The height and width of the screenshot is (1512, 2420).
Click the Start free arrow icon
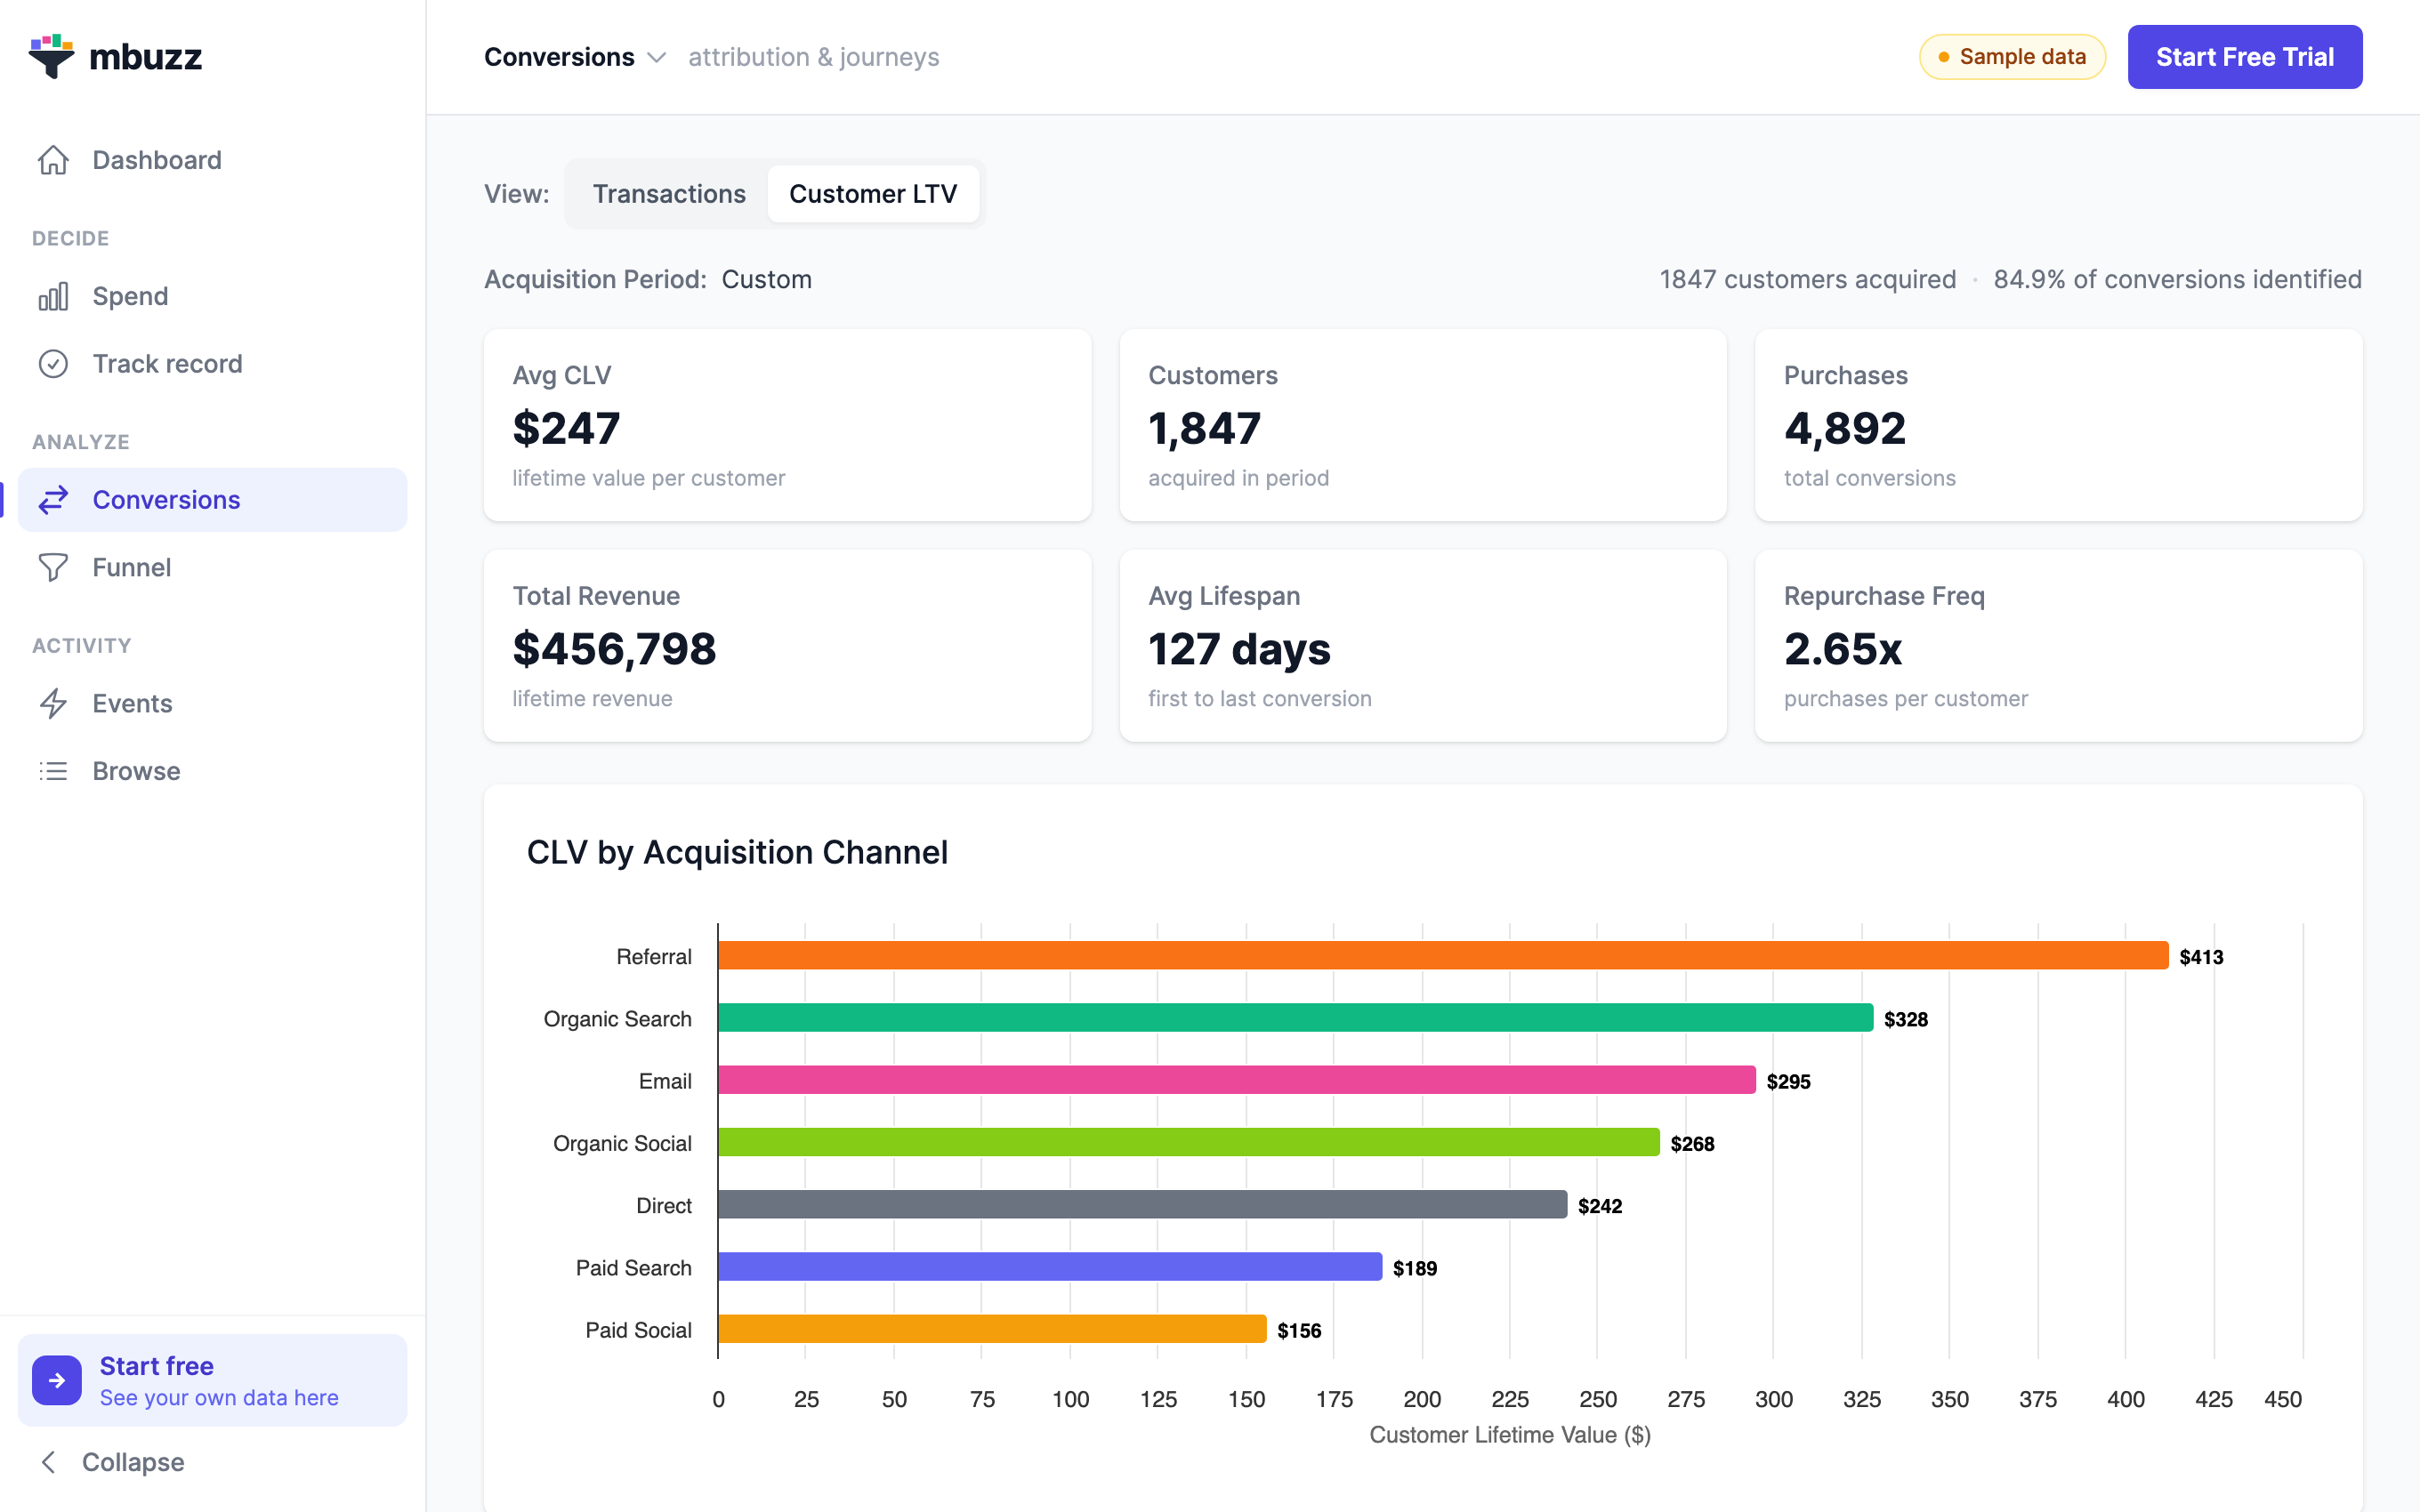pyautogui.click(x=57, y=1380)
